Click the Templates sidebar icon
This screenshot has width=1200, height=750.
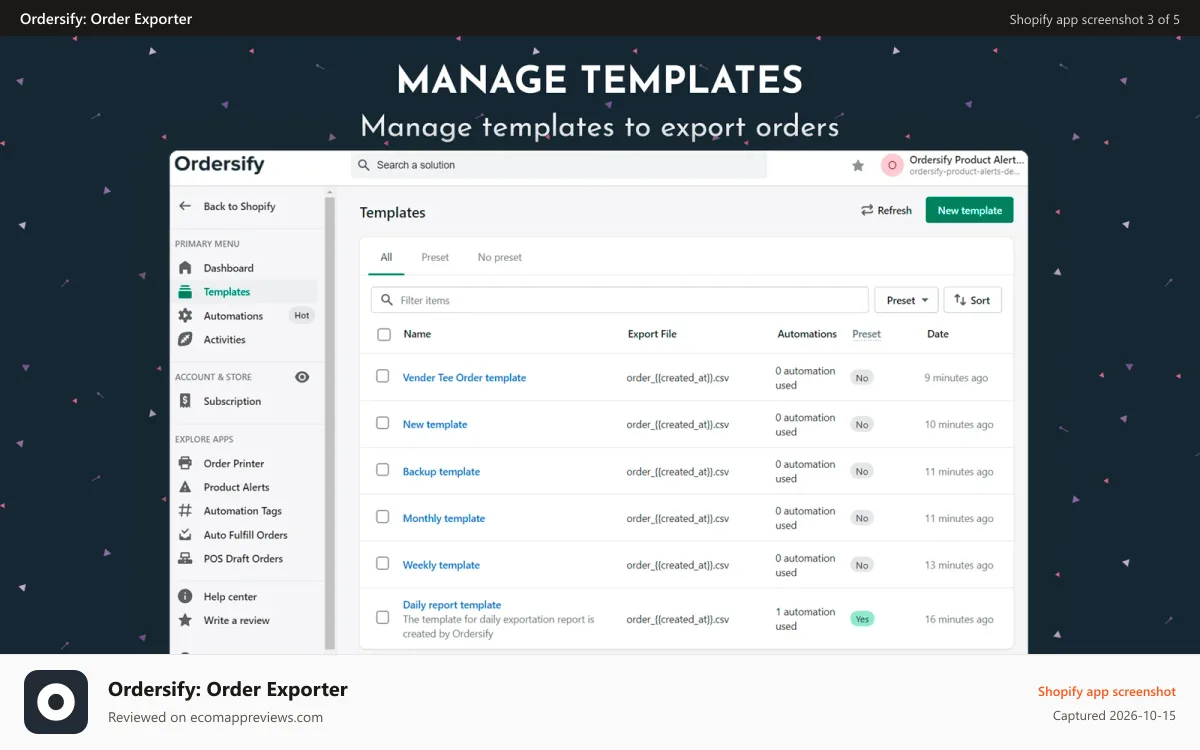coord(185,292)
